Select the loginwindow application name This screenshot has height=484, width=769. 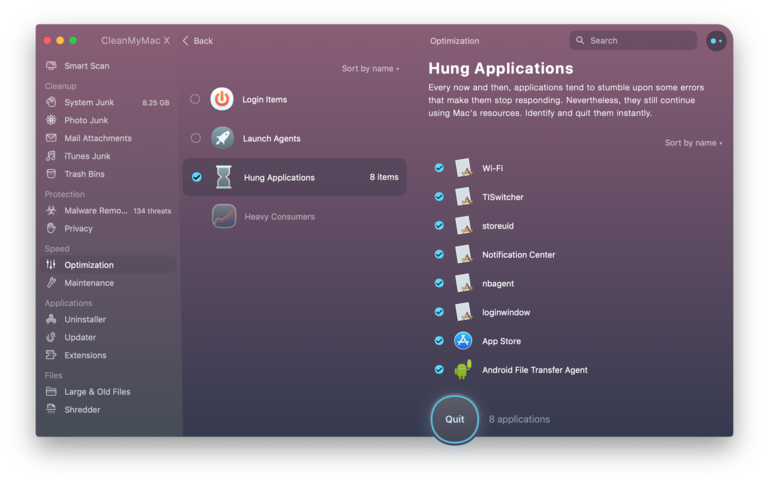(506, 312)
